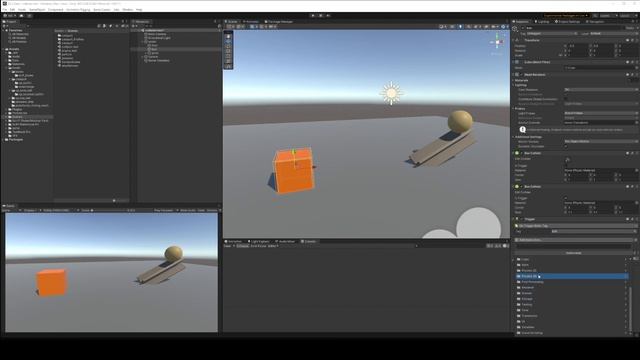Select the Rect tool in Scene overlay
Viewport: 640px width, 360px height.
pos(228,56)
